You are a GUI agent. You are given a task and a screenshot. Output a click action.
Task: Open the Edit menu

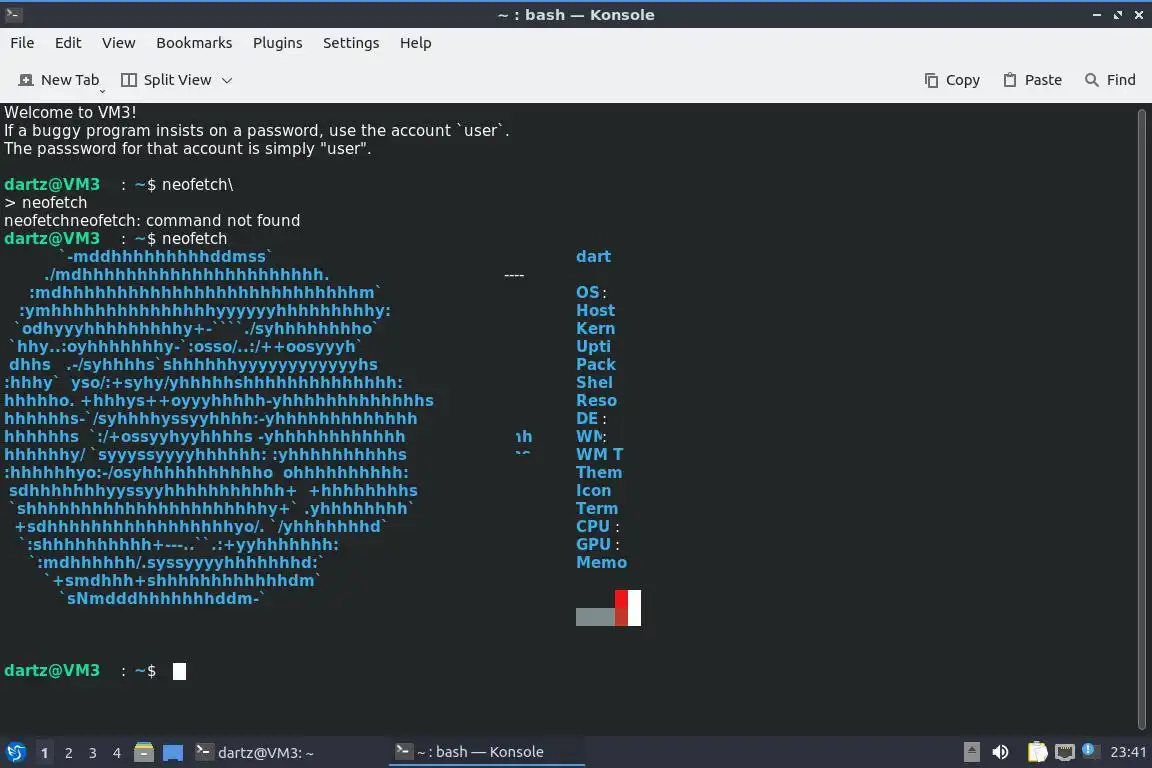[x=68, y=43]
